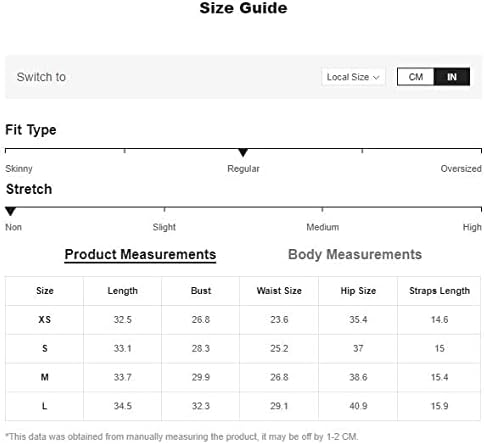Switch units to CM
Viewport: 484px width, 444px height.
tap(416, 77)
